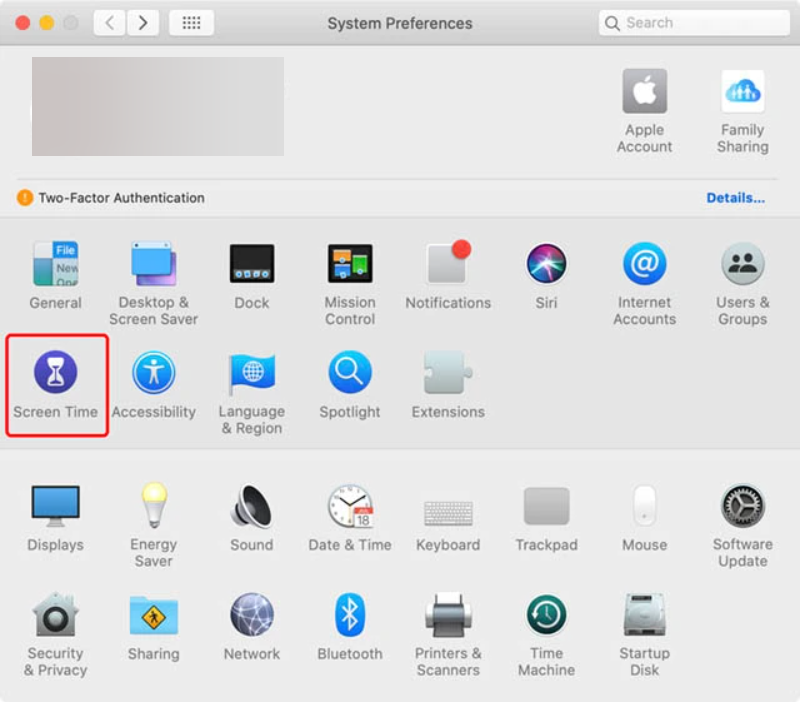Image resolution: width=800 pixels, height=702 pixels.
Task: Minimize System Preferences with yellow button
Action: (x=47, y=23)
